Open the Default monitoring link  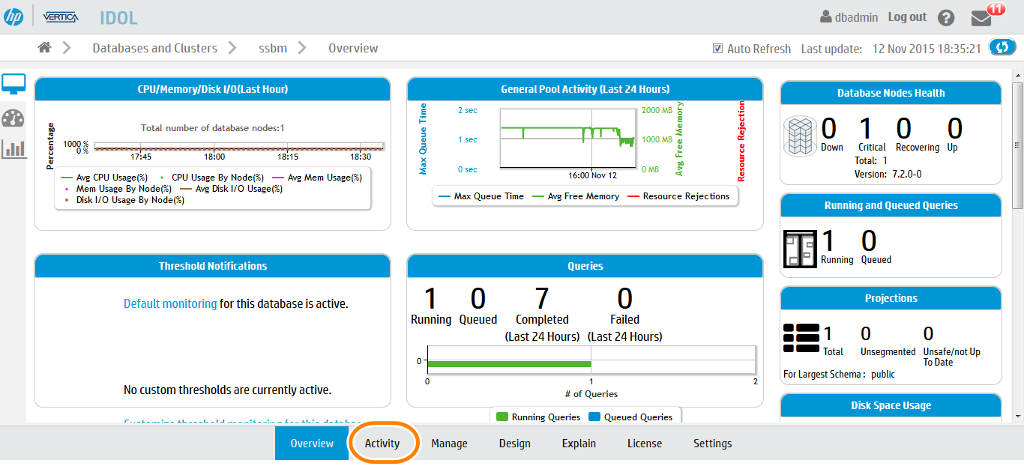169,304
